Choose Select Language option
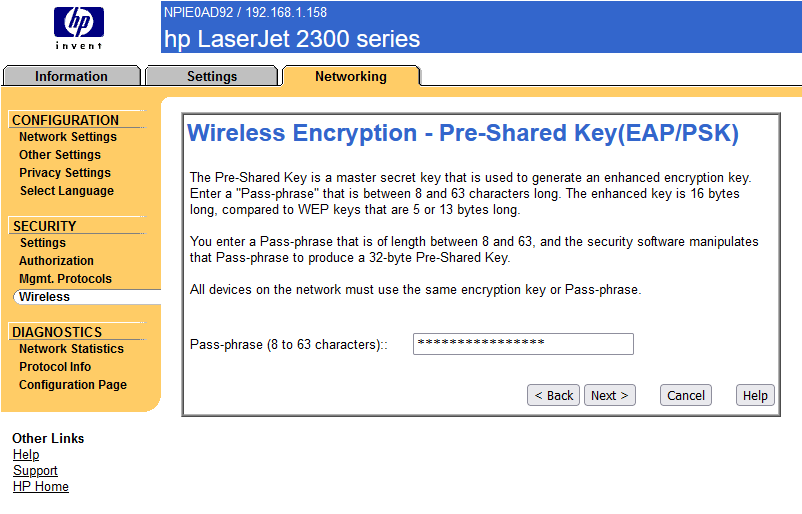This screenshot has height=514, width=802. click(x=66, y=191)
